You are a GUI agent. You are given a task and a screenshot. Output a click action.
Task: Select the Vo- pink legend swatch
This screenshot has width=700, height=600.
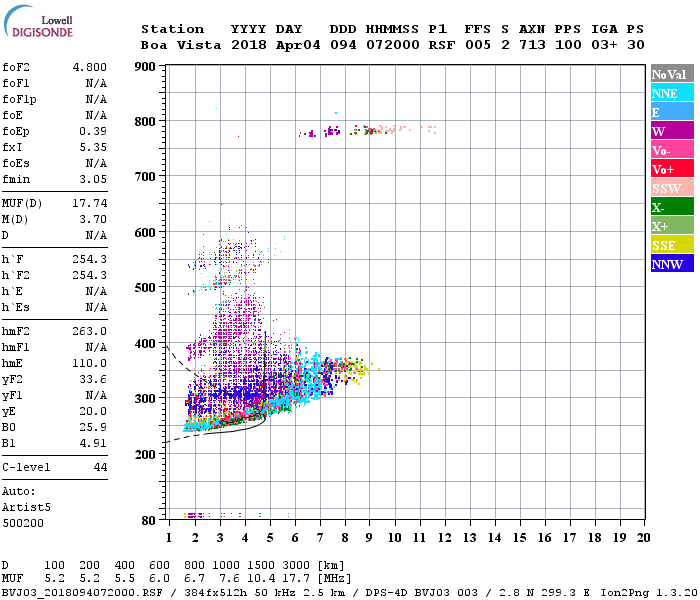coord(672,150)
